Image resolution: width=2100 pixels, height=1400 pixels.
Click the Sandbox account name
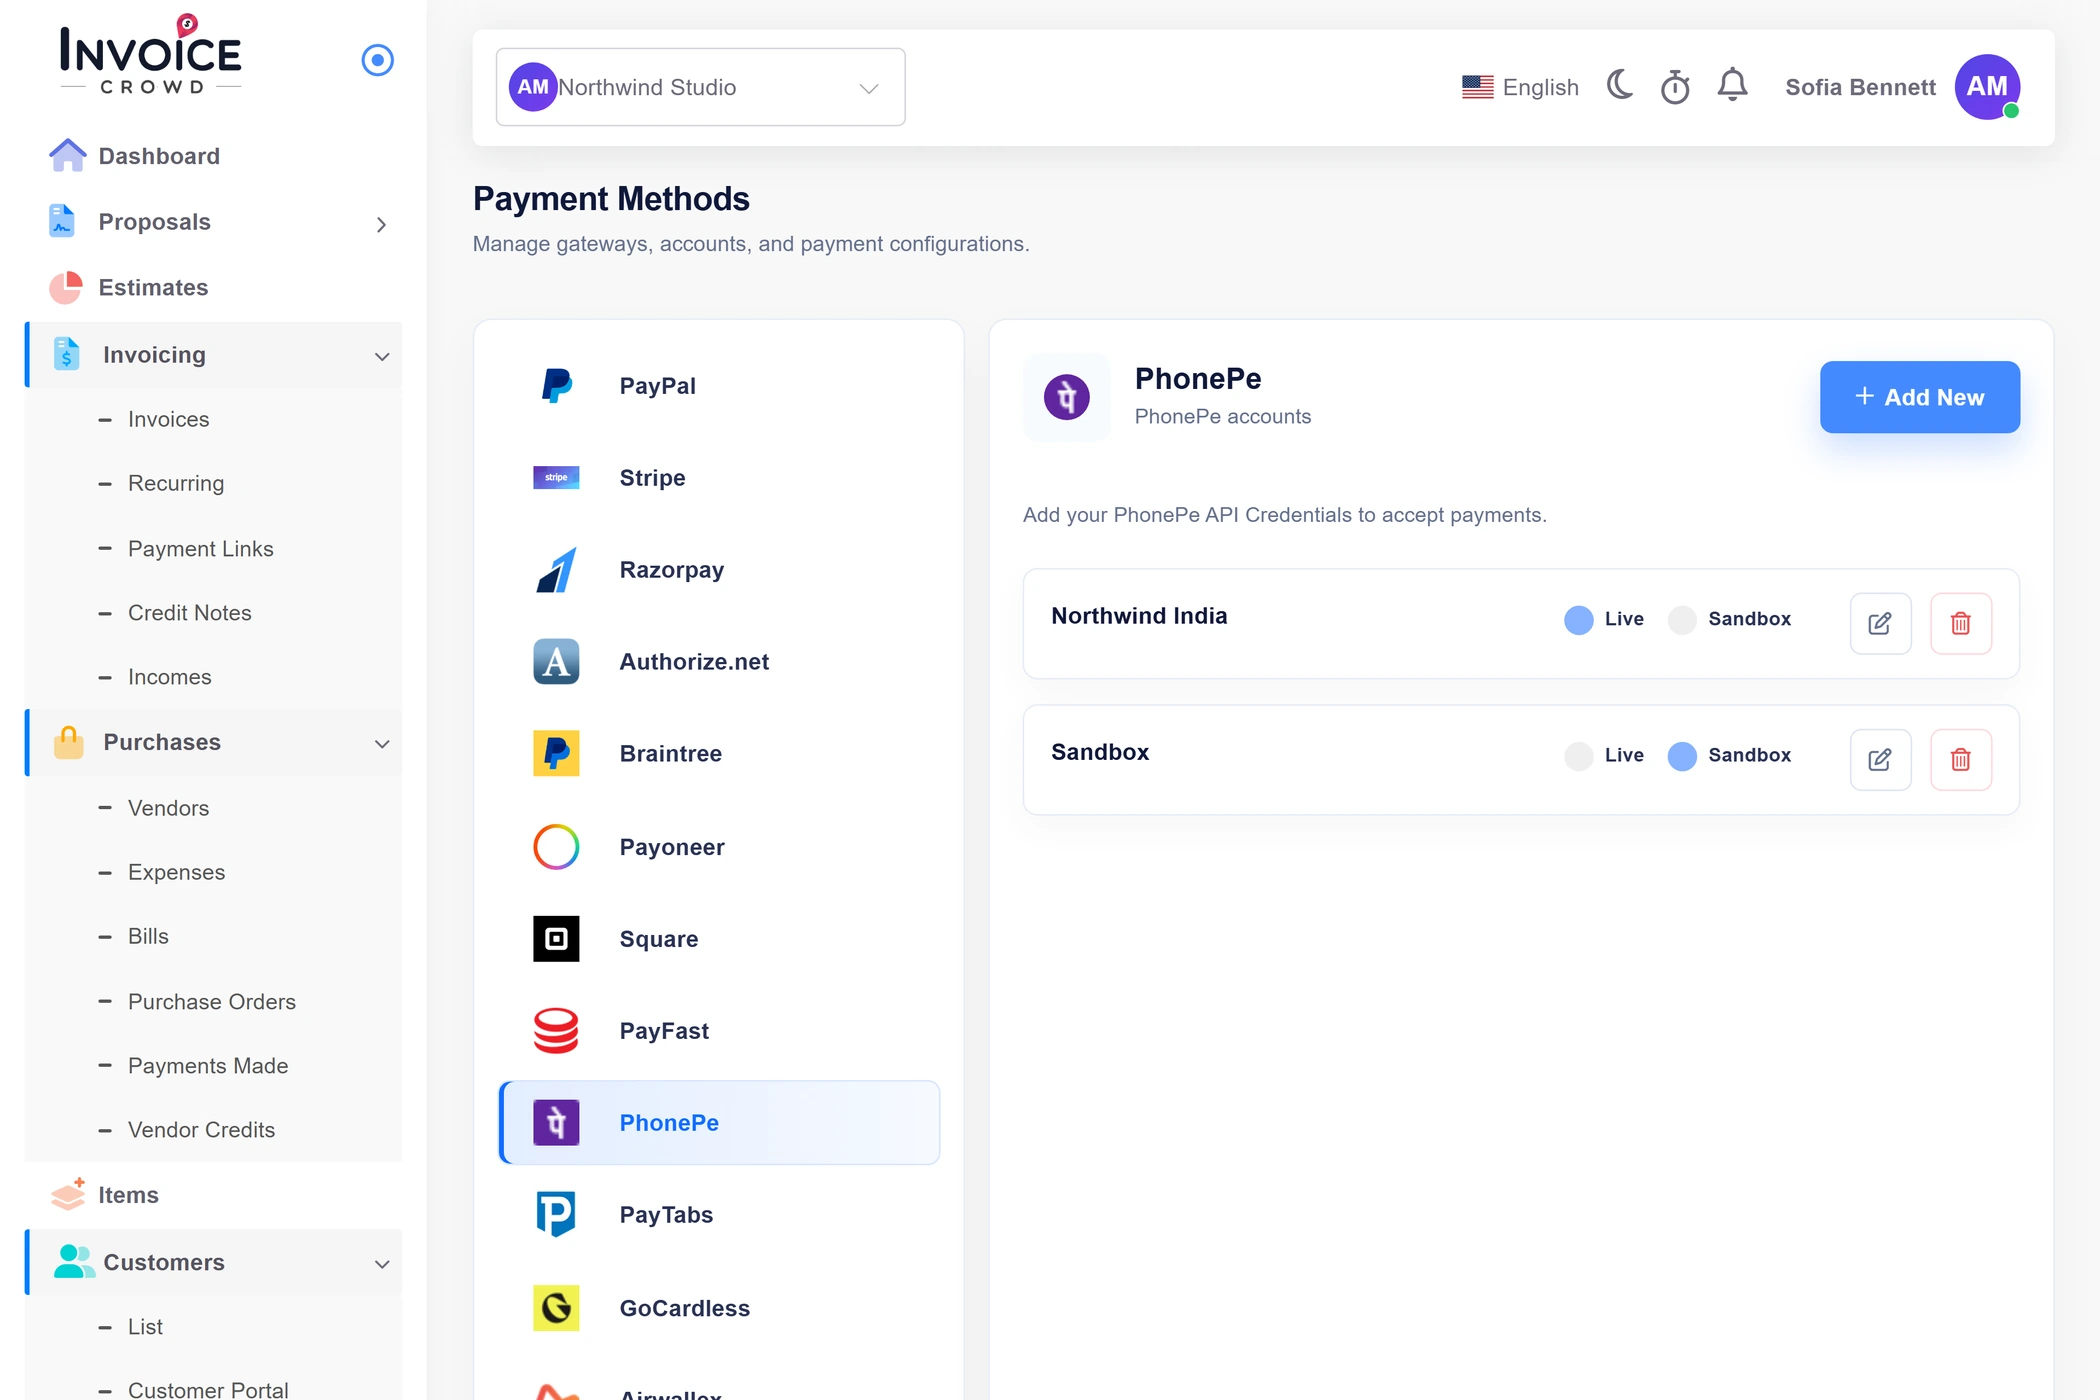tap(1100, 752)
